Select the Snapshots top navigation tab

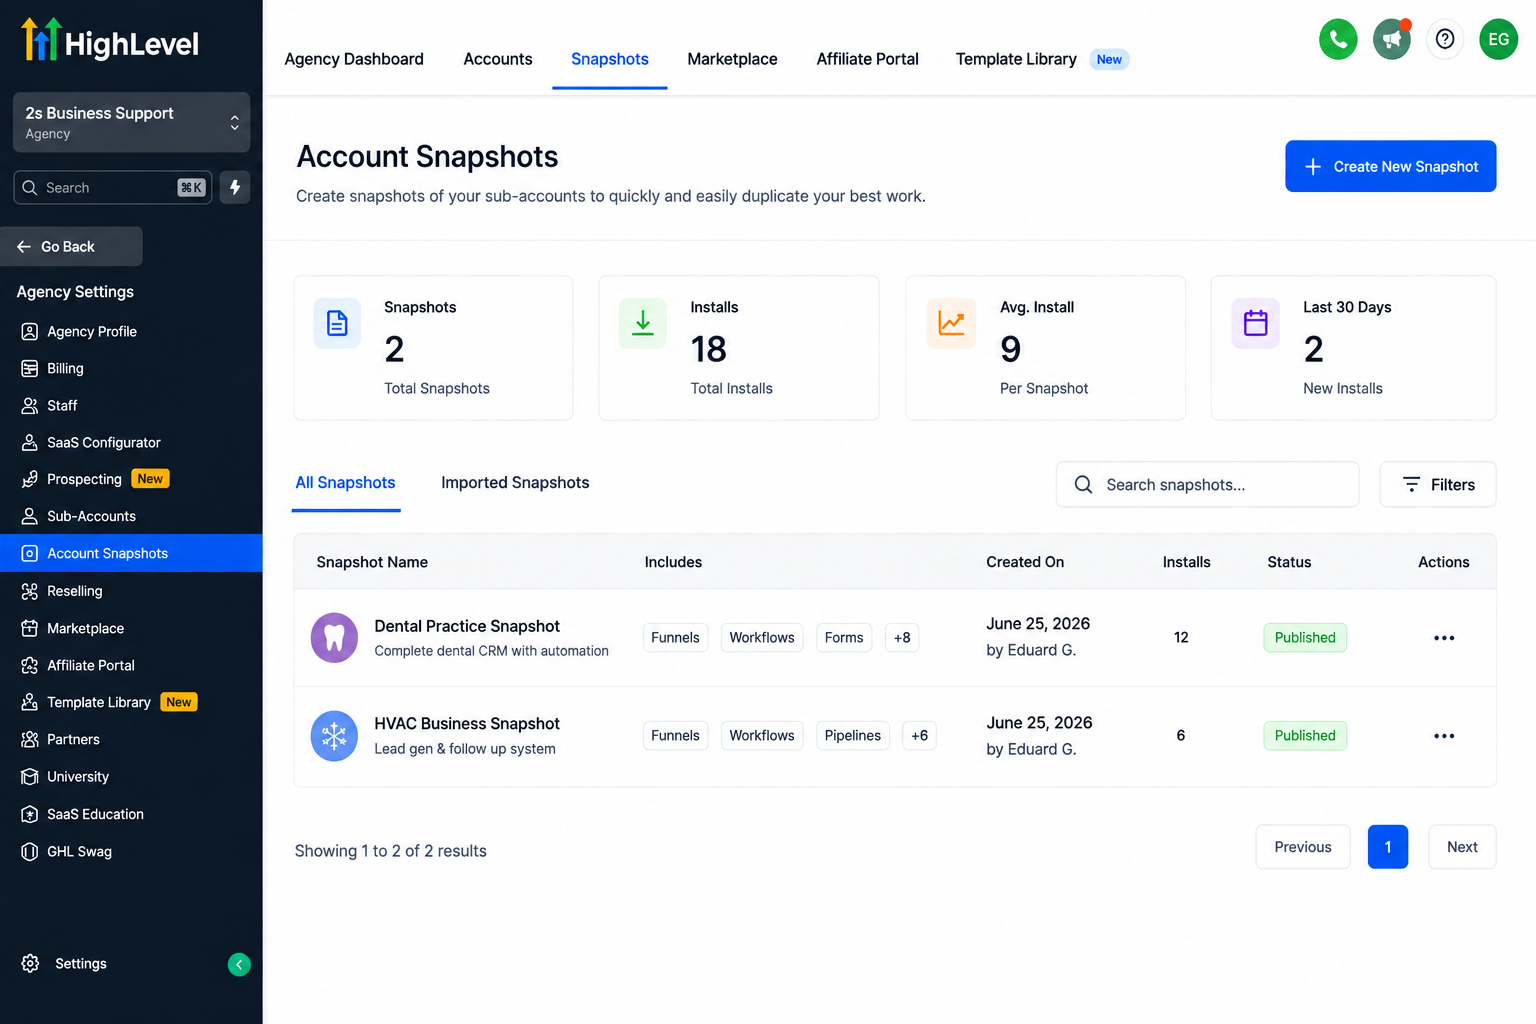(610, 59)
